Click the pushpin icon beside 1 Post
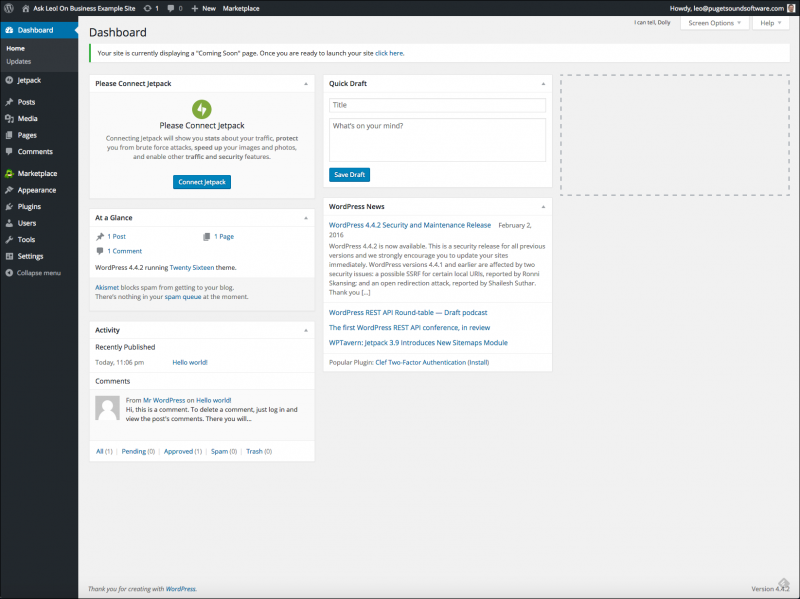 (100, 236)
